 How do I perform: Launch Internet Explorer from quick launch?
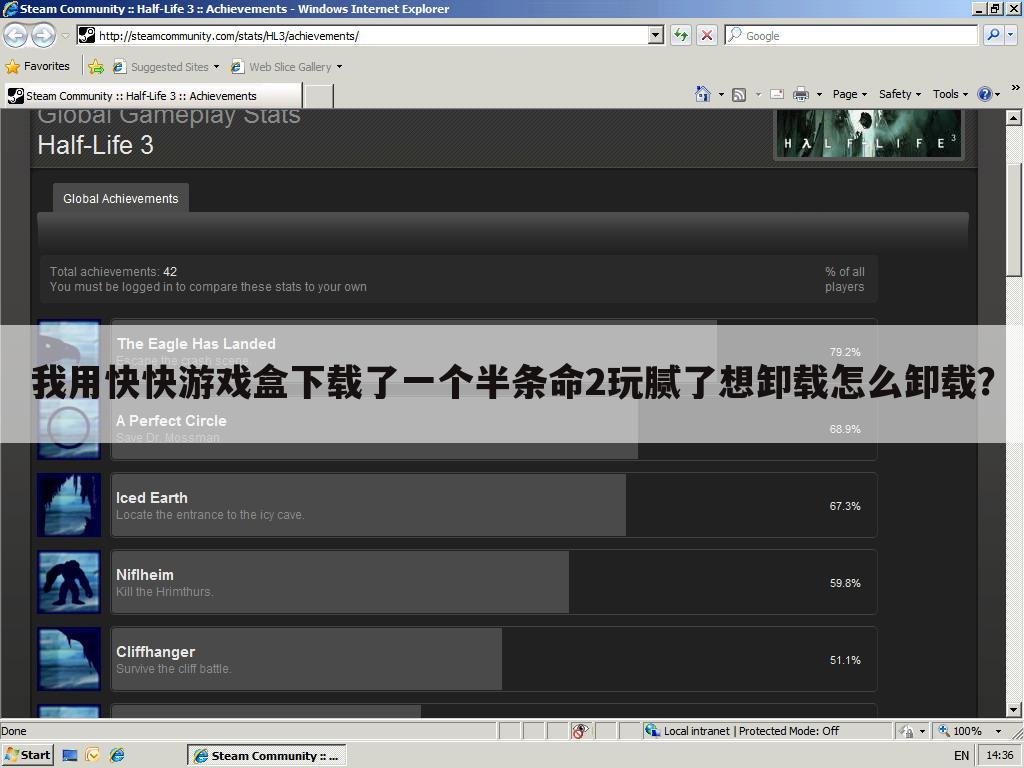tap(117, 755)
